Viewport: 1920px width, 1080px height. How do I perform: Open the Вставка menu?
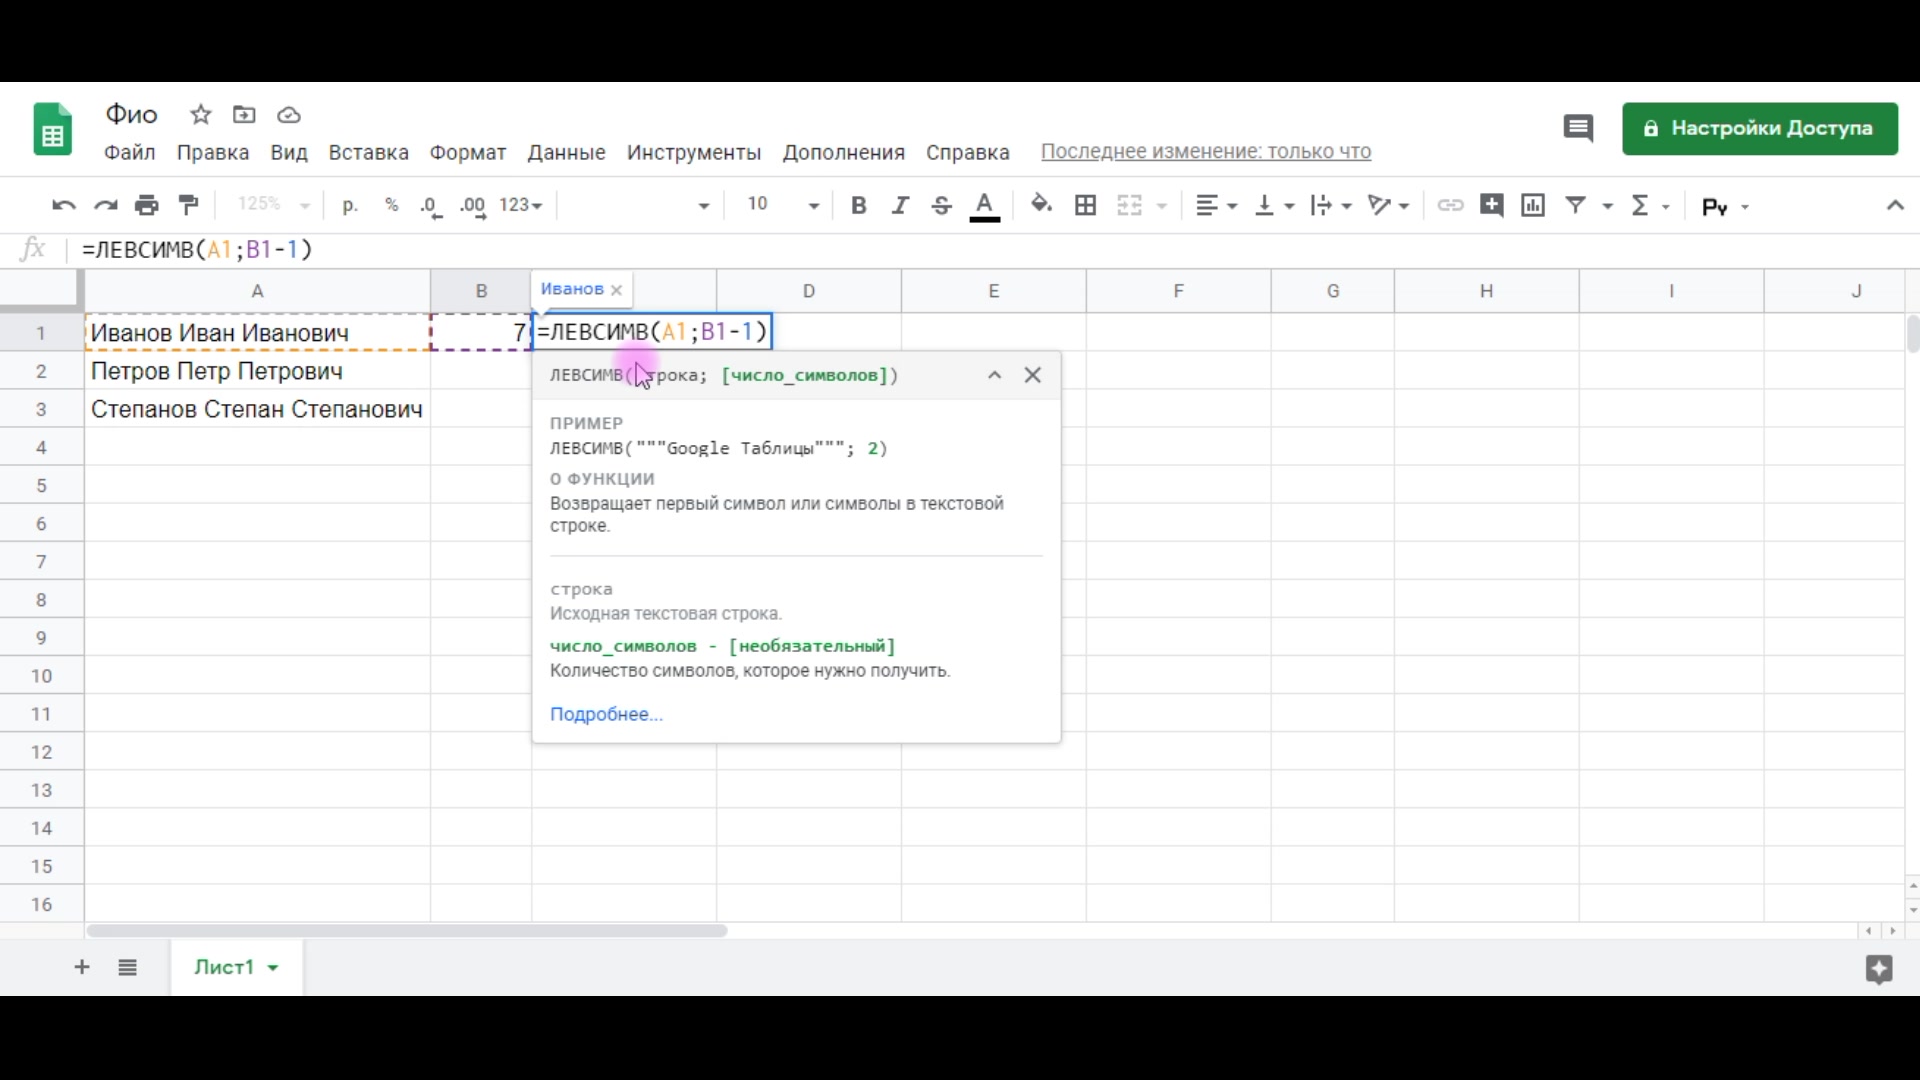pyautogui.click(x=368, y=153)
